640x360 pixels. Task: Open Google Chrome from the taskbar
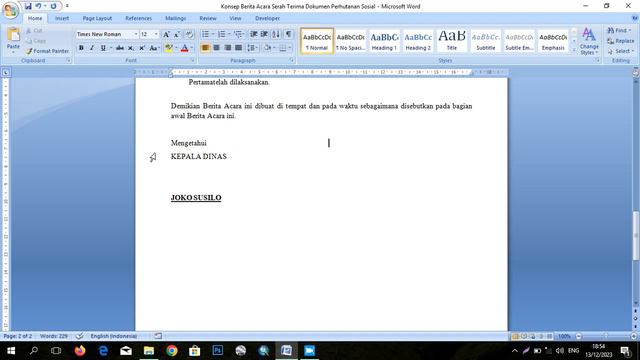tap(172, 350)
